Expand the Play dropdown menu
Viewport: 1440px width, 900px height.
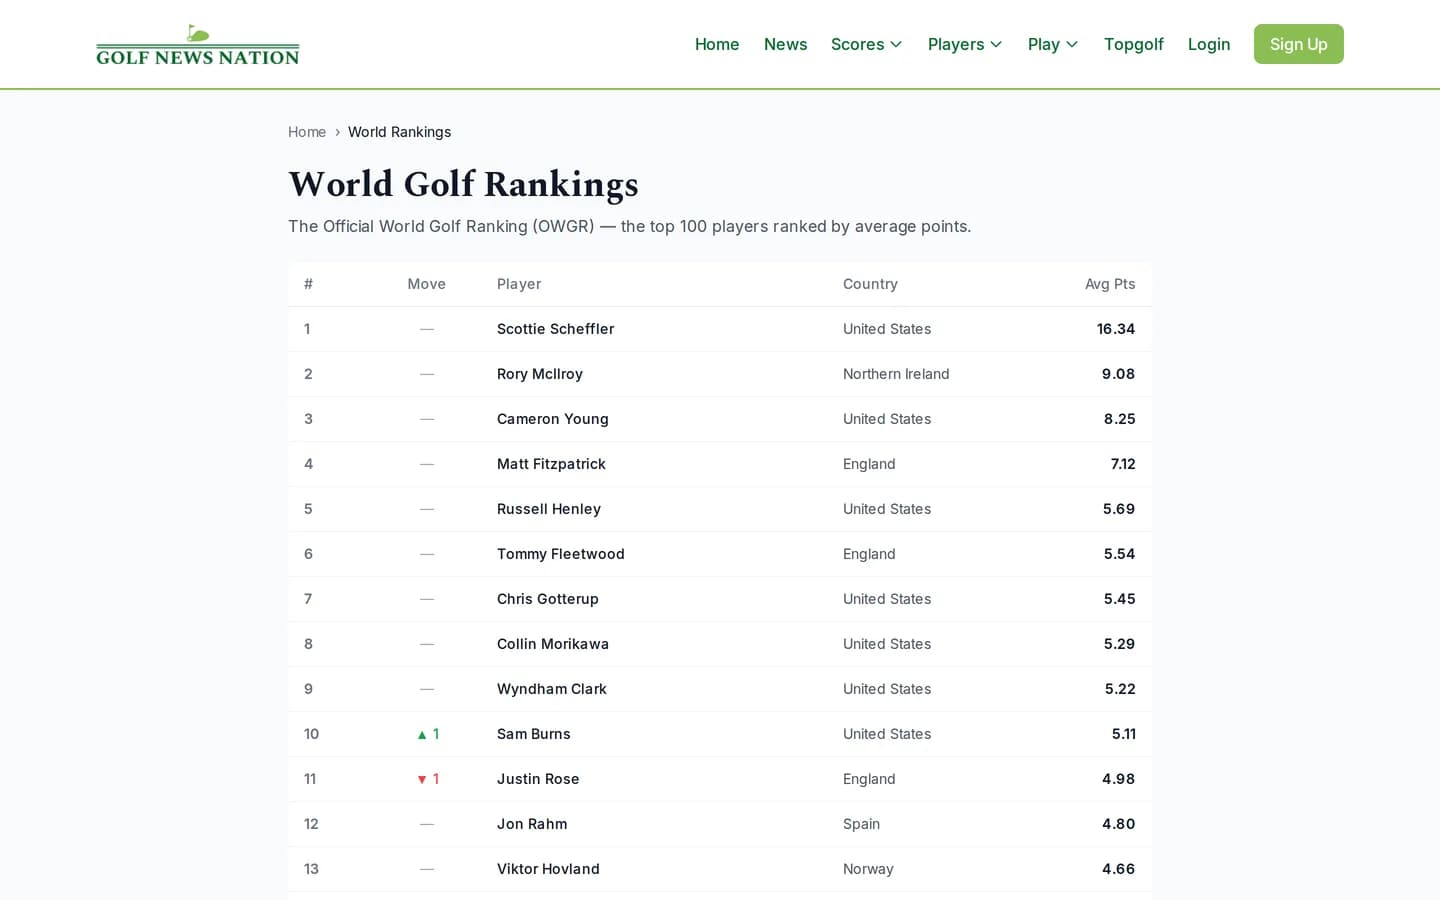tap(1053, 44)
